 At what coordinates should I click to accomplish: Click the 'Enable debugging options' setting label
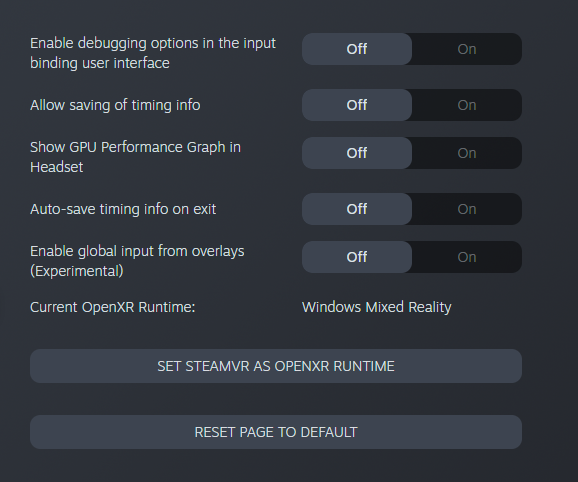(153, 53)
